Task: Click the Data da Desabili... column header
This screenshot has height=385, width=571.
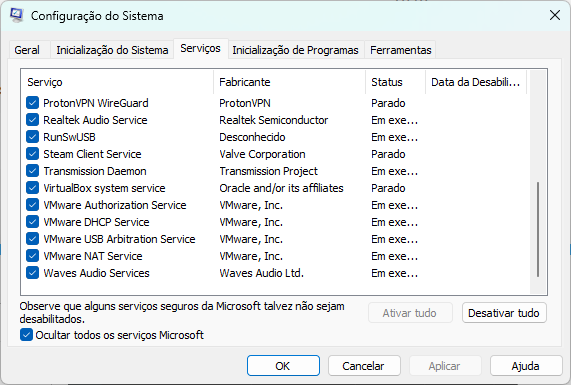Action: tap(476, 82)
